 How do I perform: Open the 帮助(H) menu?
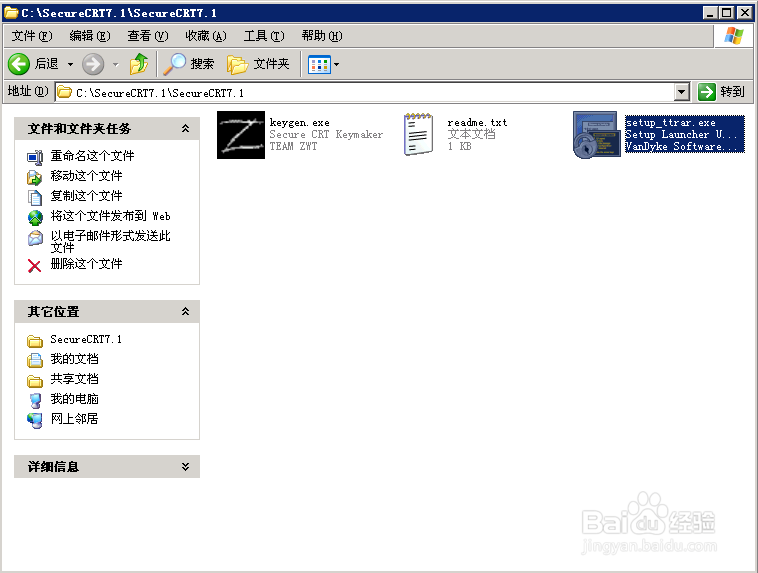[322, 36]
